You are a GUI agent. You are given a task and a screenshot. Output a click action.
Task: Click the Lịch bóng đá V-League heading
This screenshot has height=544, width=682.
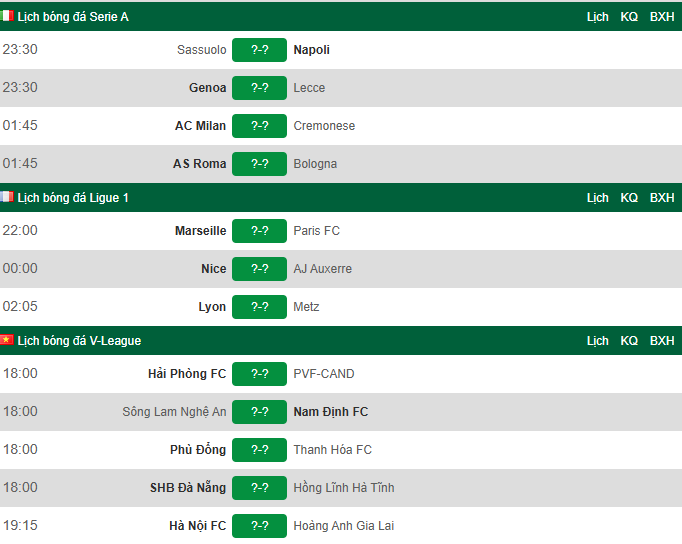79,340
